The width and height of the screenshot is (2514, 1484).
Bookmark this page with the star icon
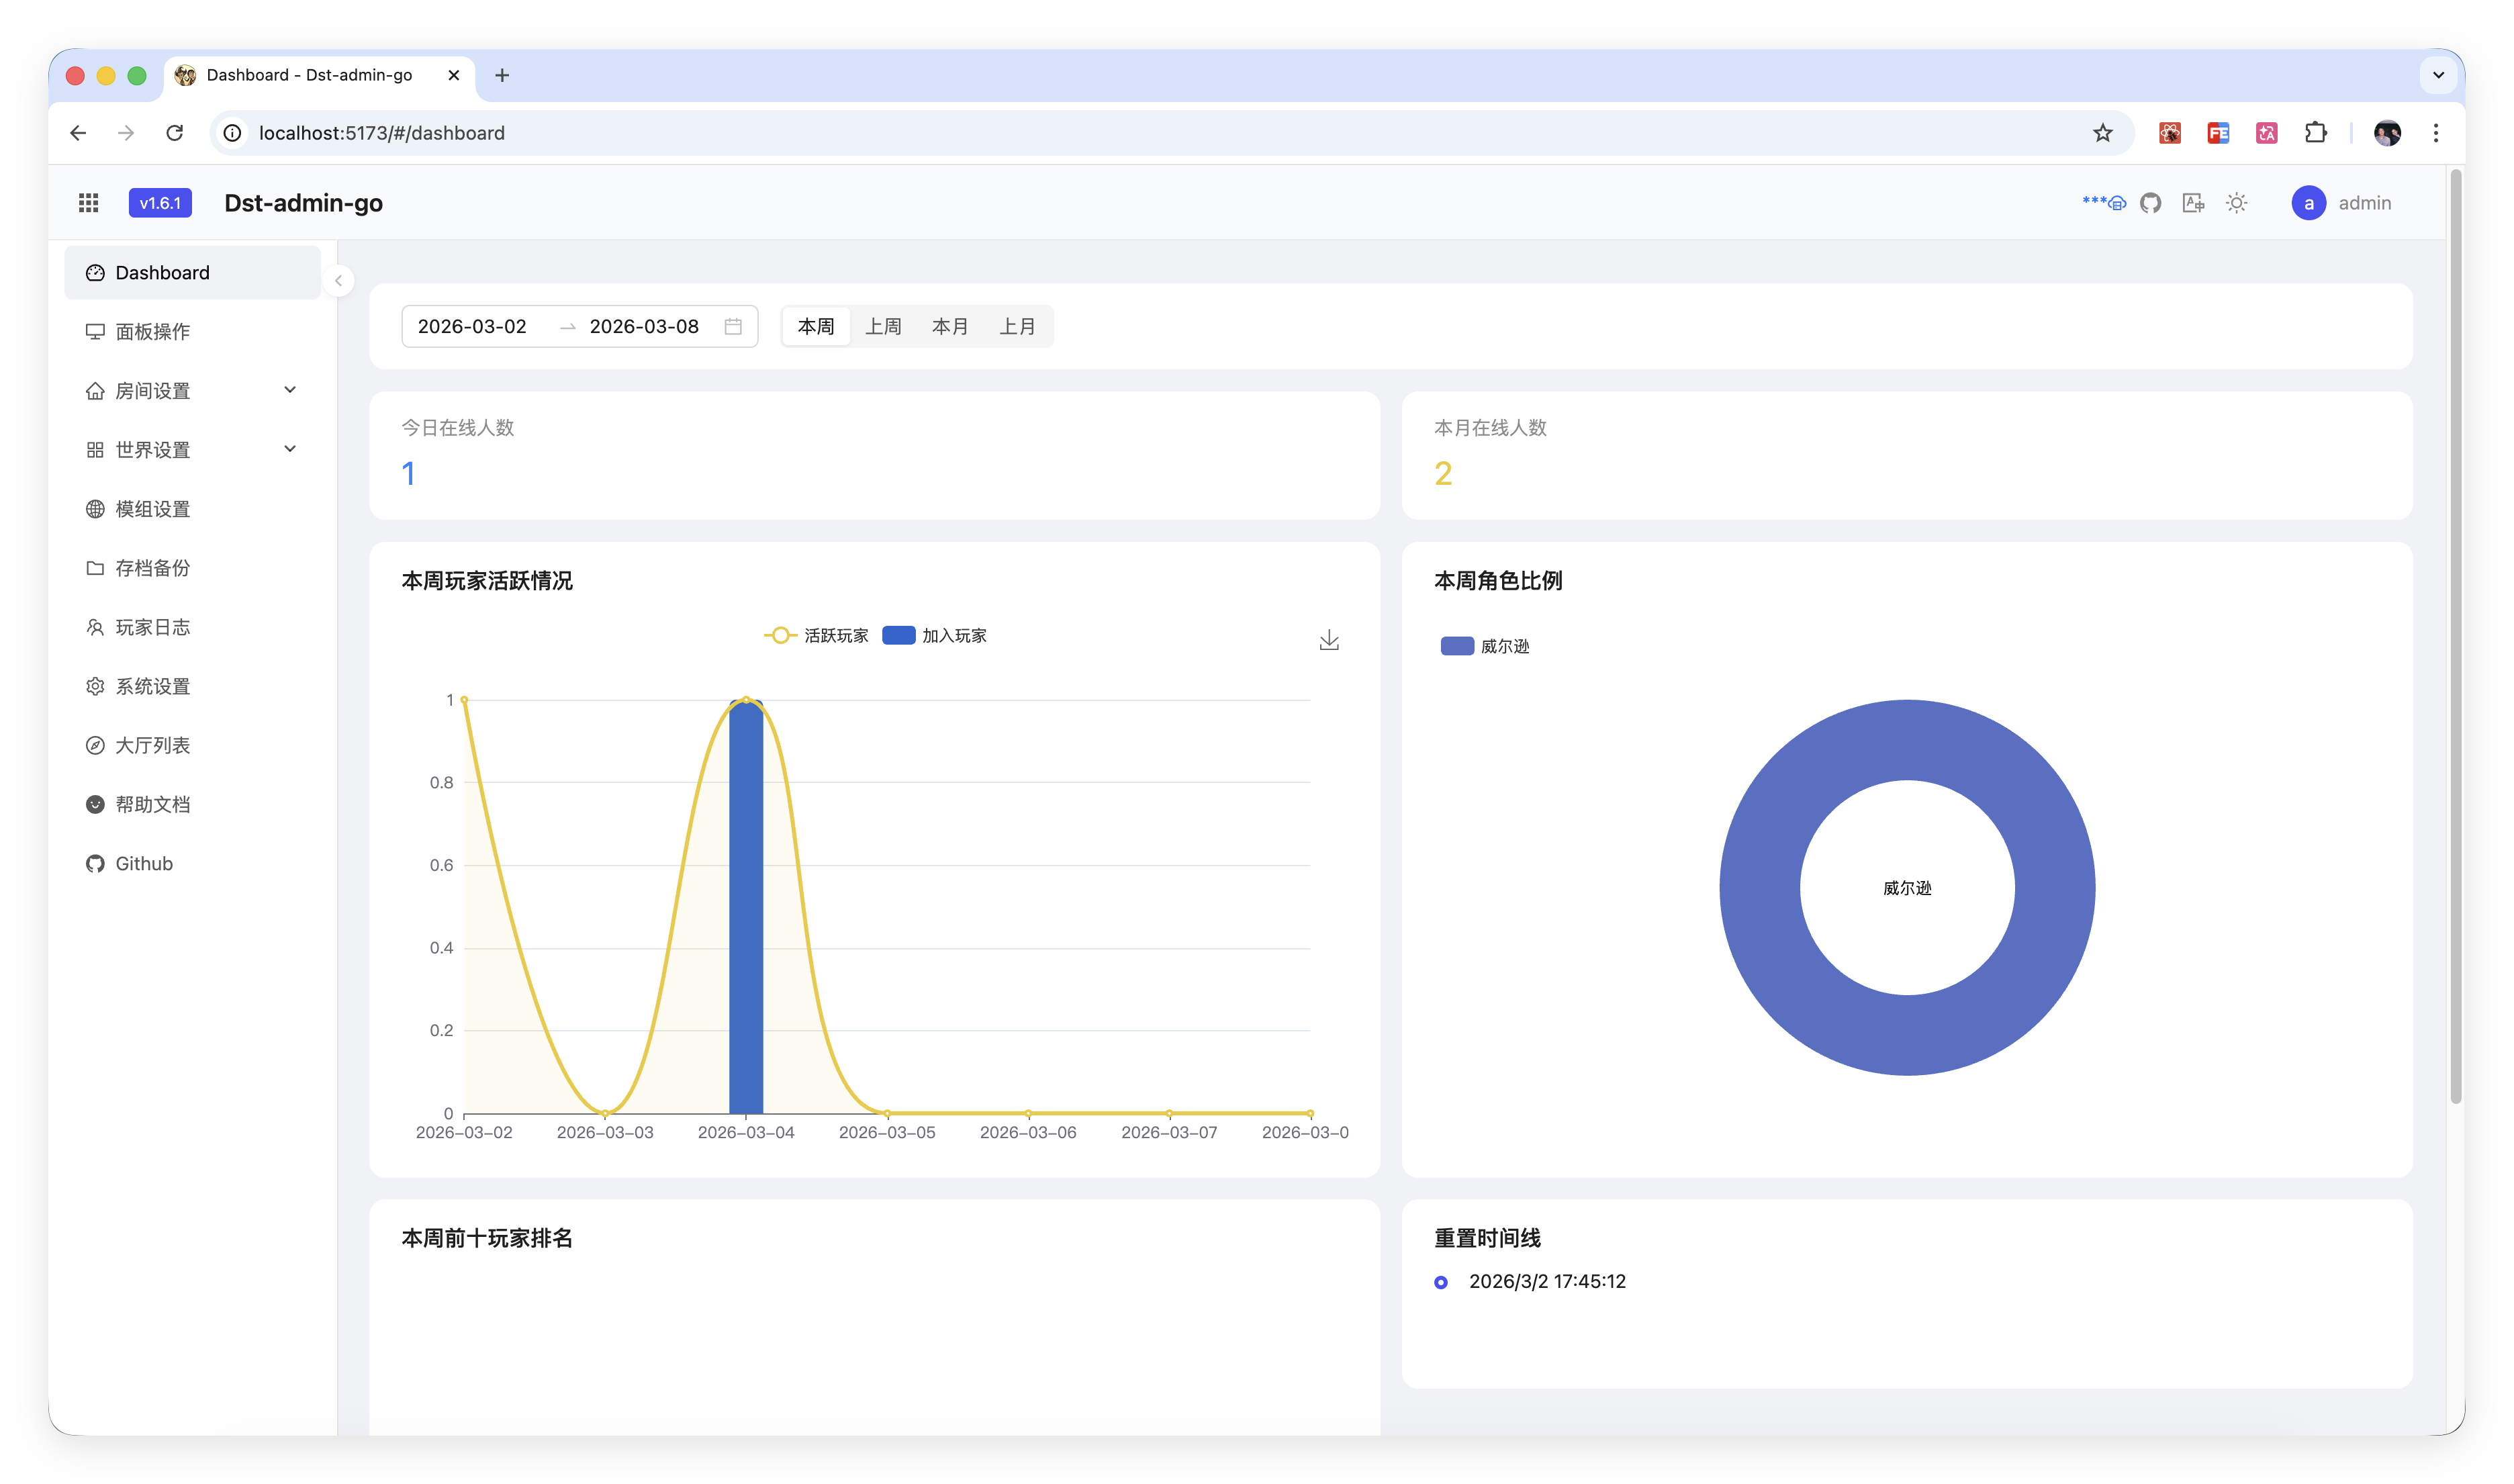[x=2102, y=133]
